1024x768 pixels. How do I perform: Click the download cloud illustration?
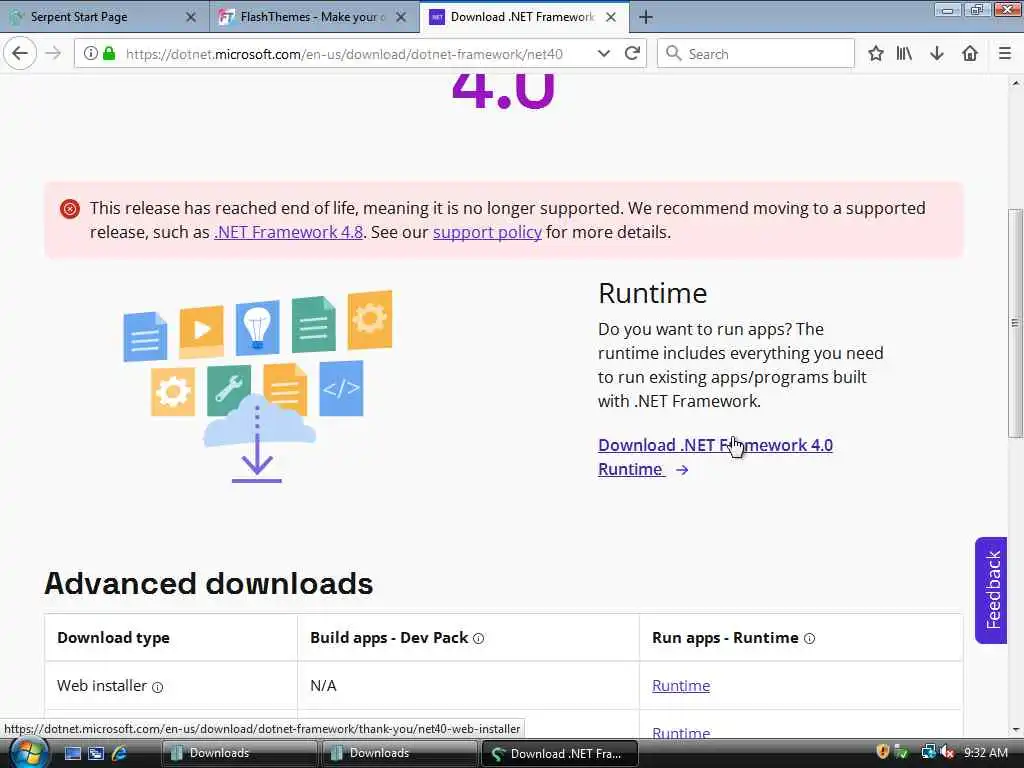pyautogui.click(x=258, y=387)
